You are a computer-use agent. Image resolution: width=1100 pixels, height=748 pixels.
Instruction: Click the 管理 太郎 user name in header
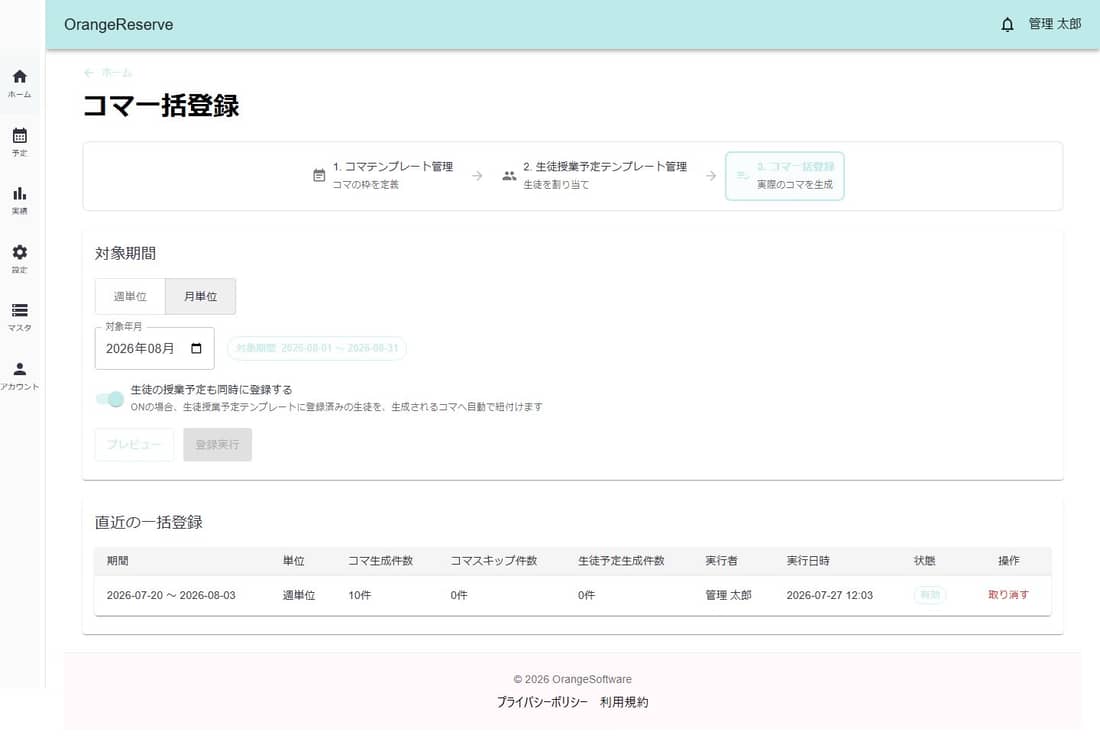click(1054, 24)
